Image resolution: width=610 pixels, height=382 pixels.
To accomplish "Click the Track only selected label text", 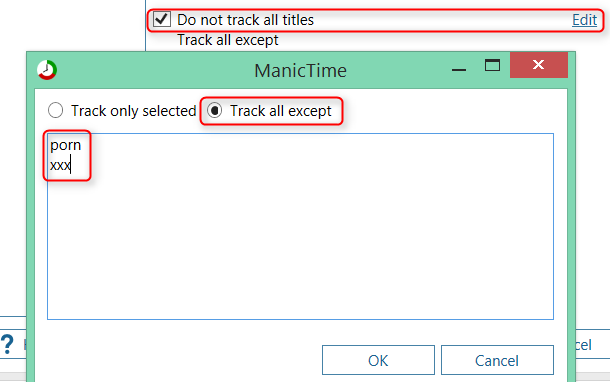I will coord(133,111).
